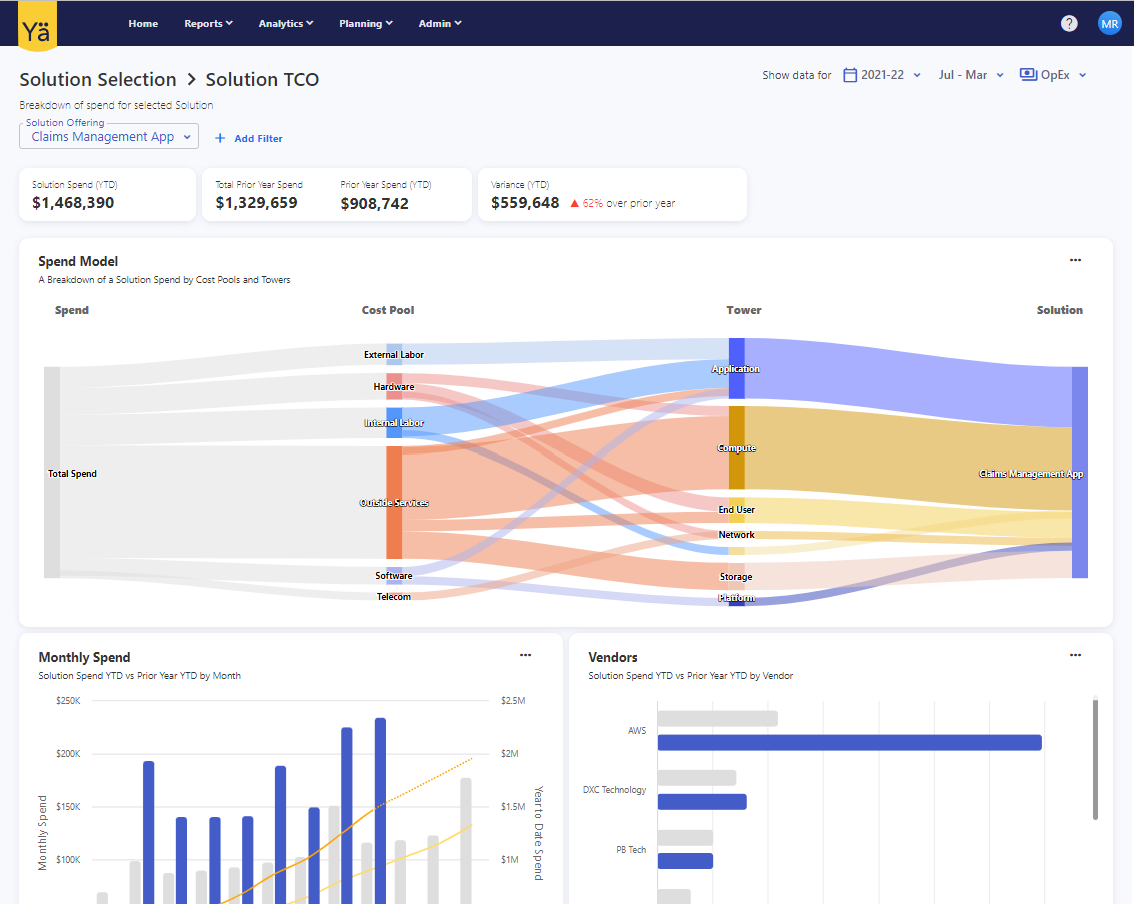Click the calendar icon beside 2021-22
This screenshot has width=1134, height=904.
tap(850, 75)
